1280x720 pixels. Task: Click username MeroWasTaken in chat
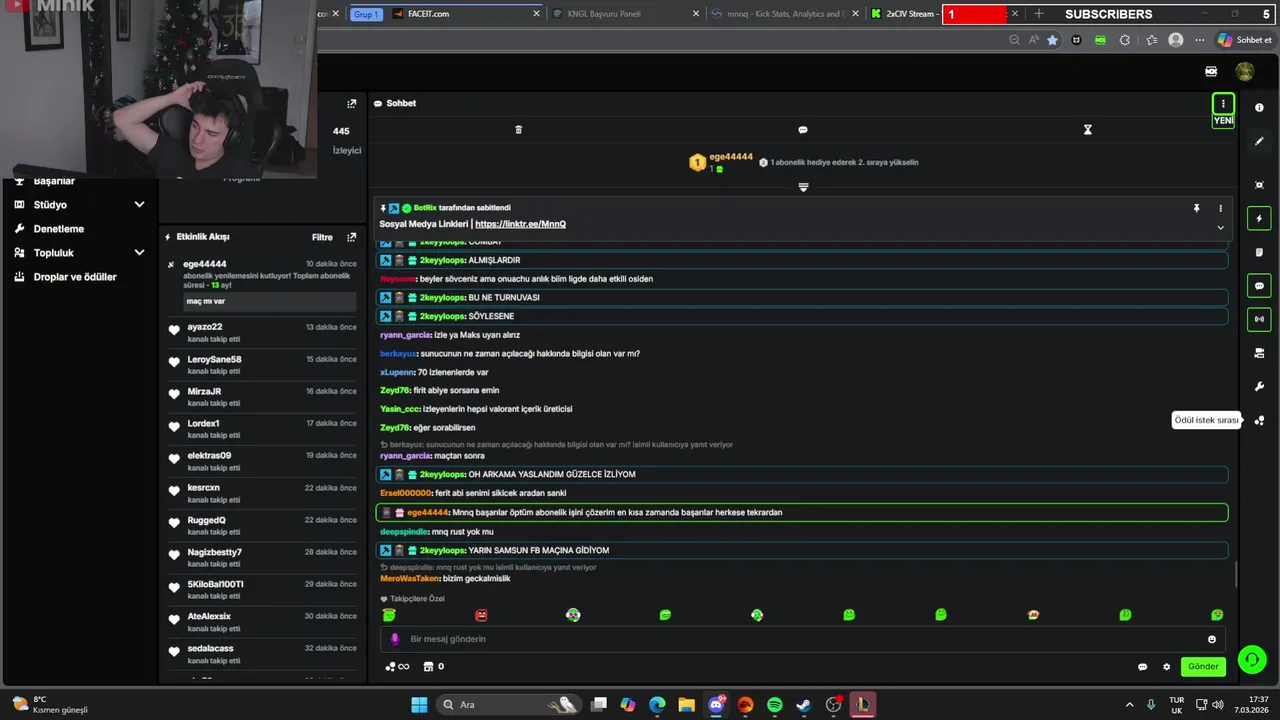pos(410,578)
